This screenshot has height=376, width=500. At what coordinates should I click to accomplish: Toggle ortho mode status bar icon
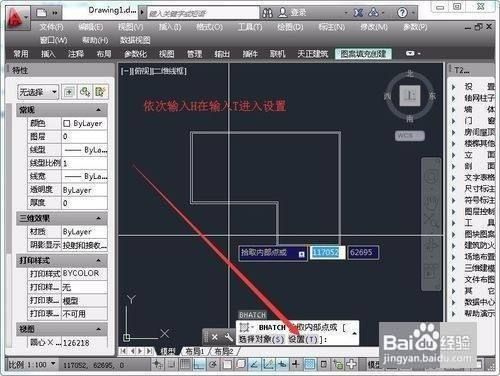tap(199, 364)
